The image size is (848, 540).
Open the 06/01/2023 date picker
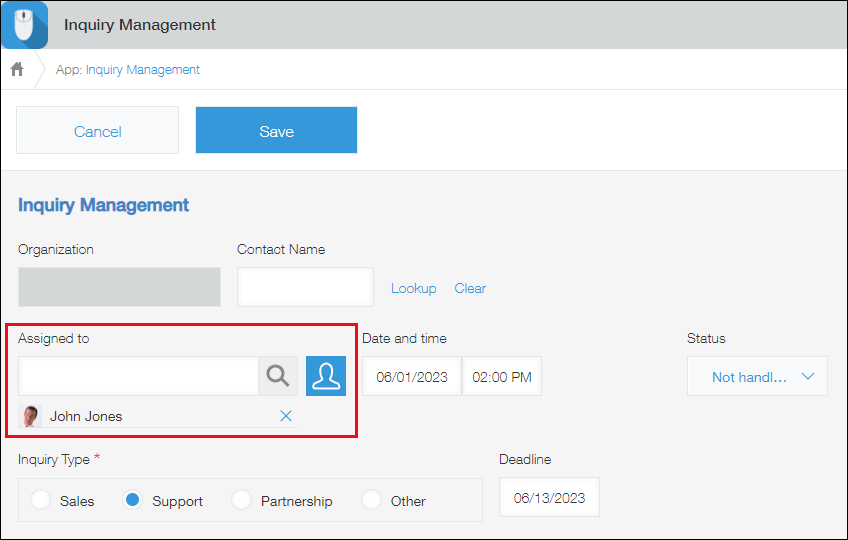coord(412,377)
